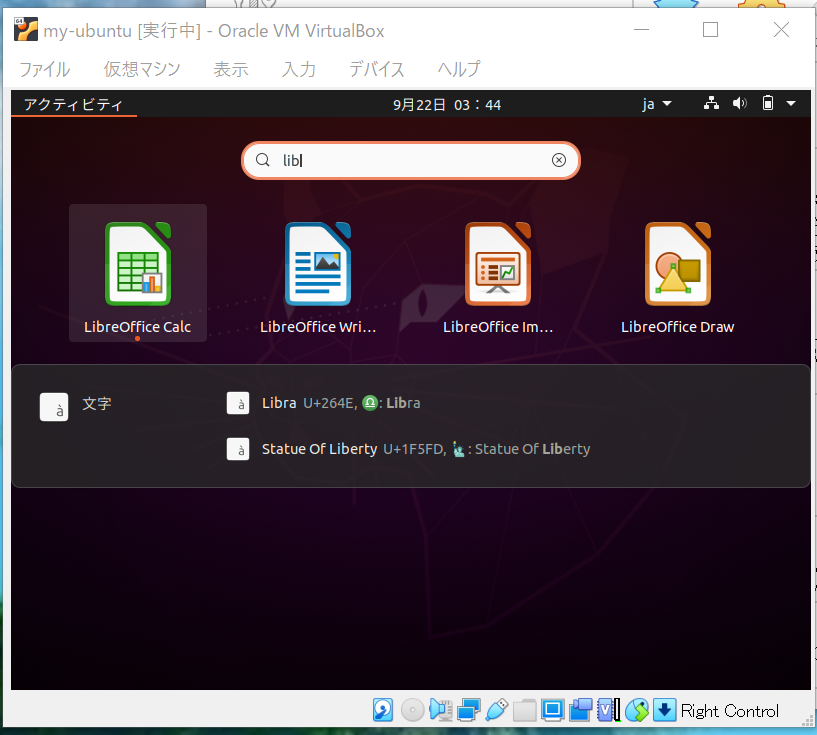Click the 'Right Control' host key label

pyautogui.click(x=729, y=711)
